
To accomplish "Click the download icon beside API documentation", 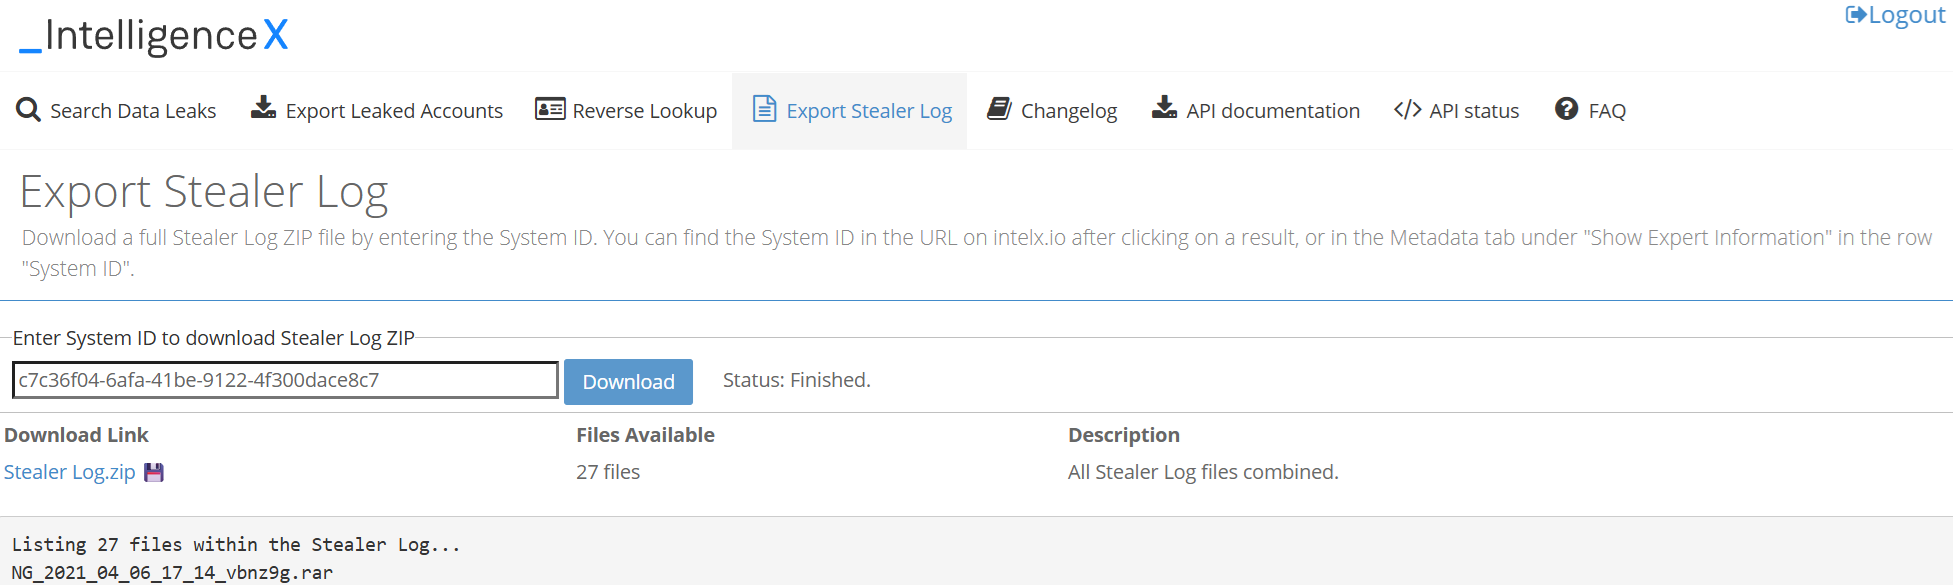I will (x=1164, y=108).
